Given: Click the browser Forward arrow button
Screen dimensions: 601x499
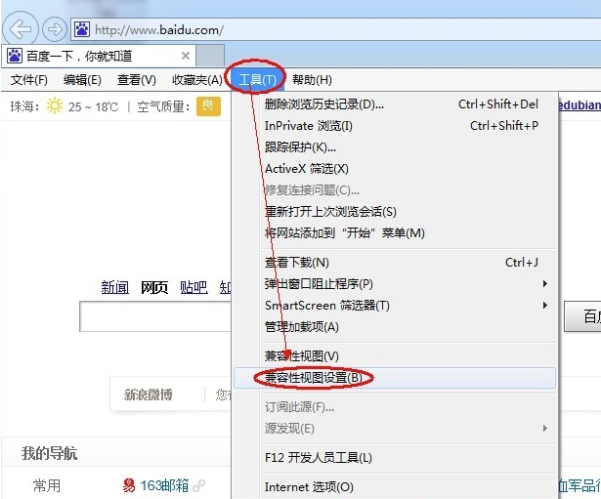Looking at the screenshot, I should click(x=54, y=29).
